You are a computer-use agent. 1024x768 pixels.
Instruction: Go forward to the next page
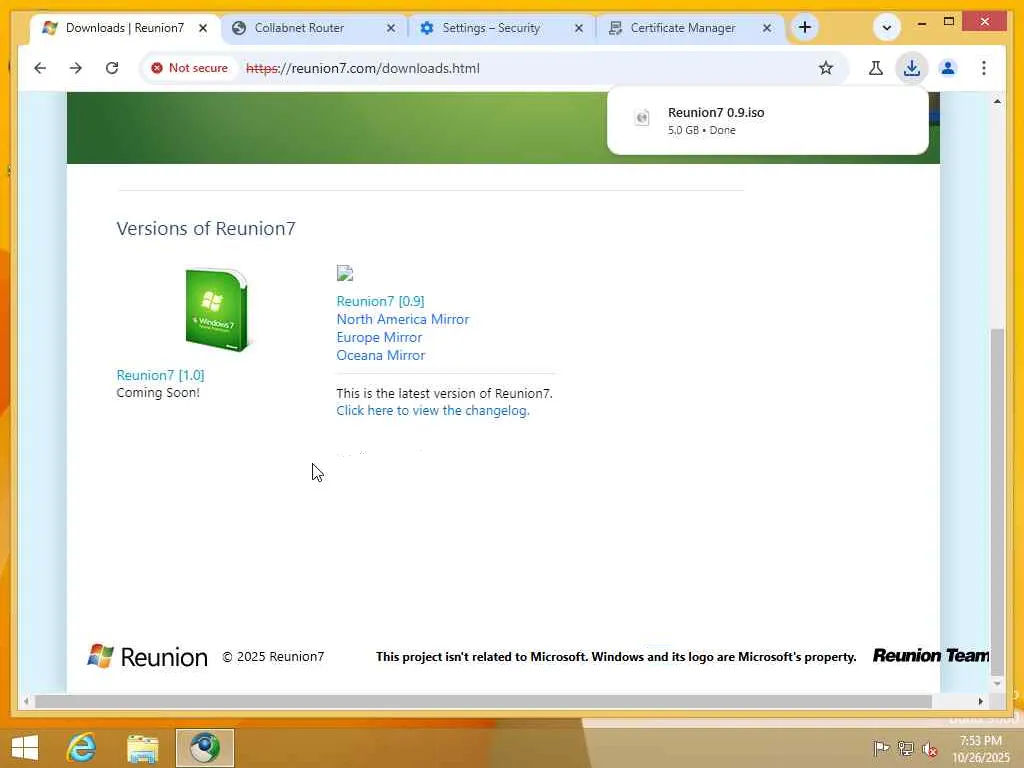[x=76, y=68]
